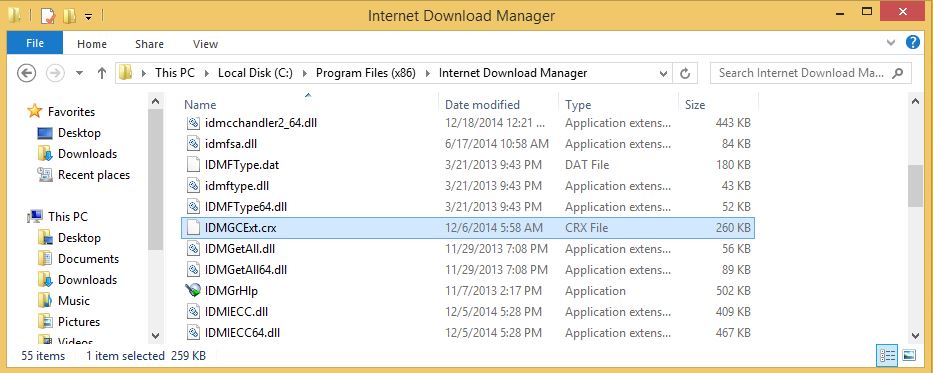Image resolution: width=933 pixels, height=373 pixels.
Task: Click the 260 KB size of IDMGCExt.crx
Action: click(733, 228)
